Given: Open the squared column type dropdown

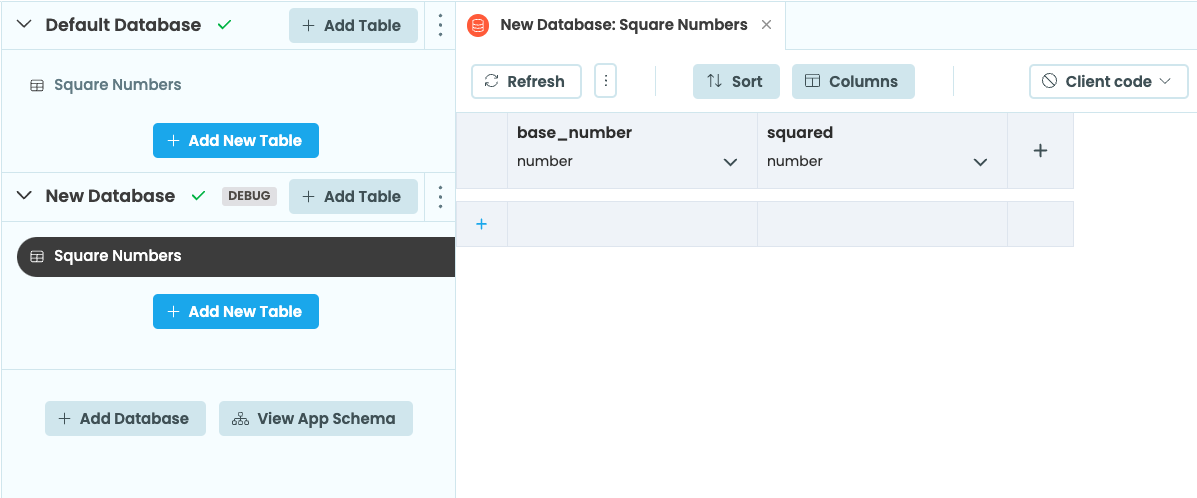Looking at the screenshot, I should point(980,162).
